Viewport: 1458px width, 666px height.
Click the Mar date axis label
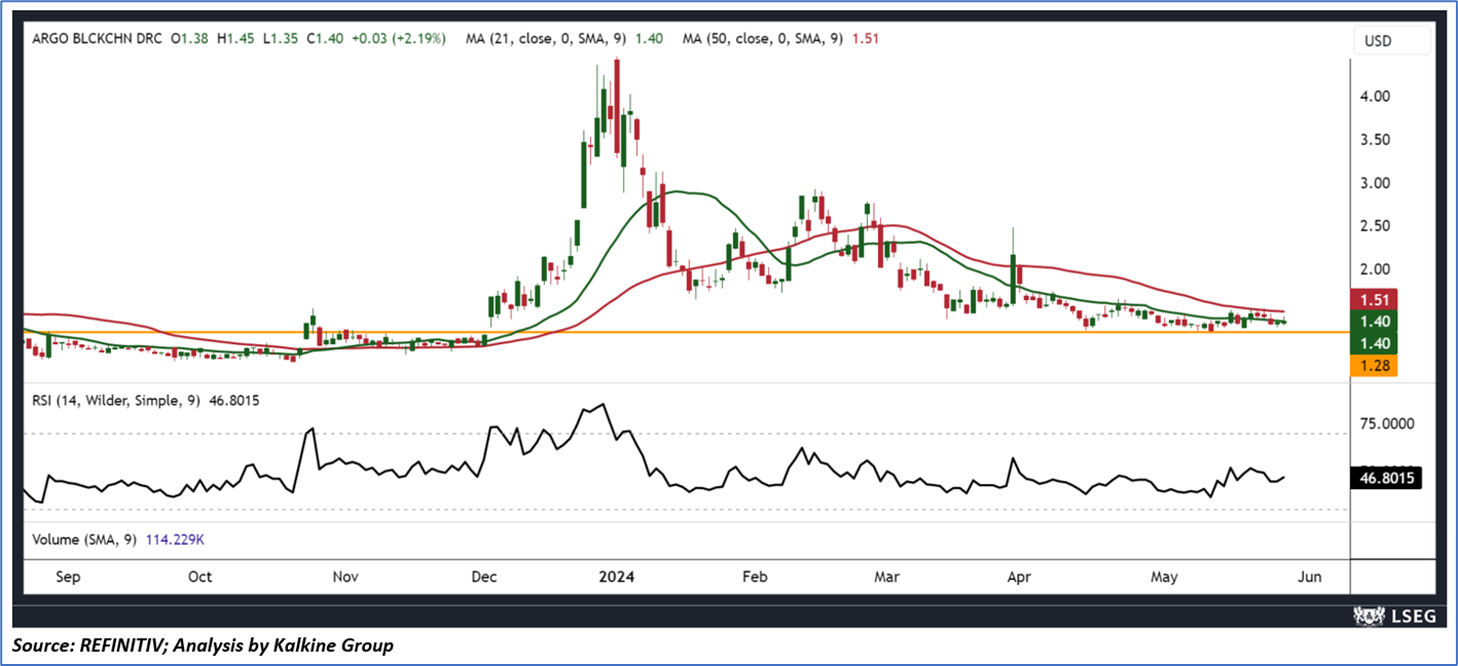[x=887, y=577]
